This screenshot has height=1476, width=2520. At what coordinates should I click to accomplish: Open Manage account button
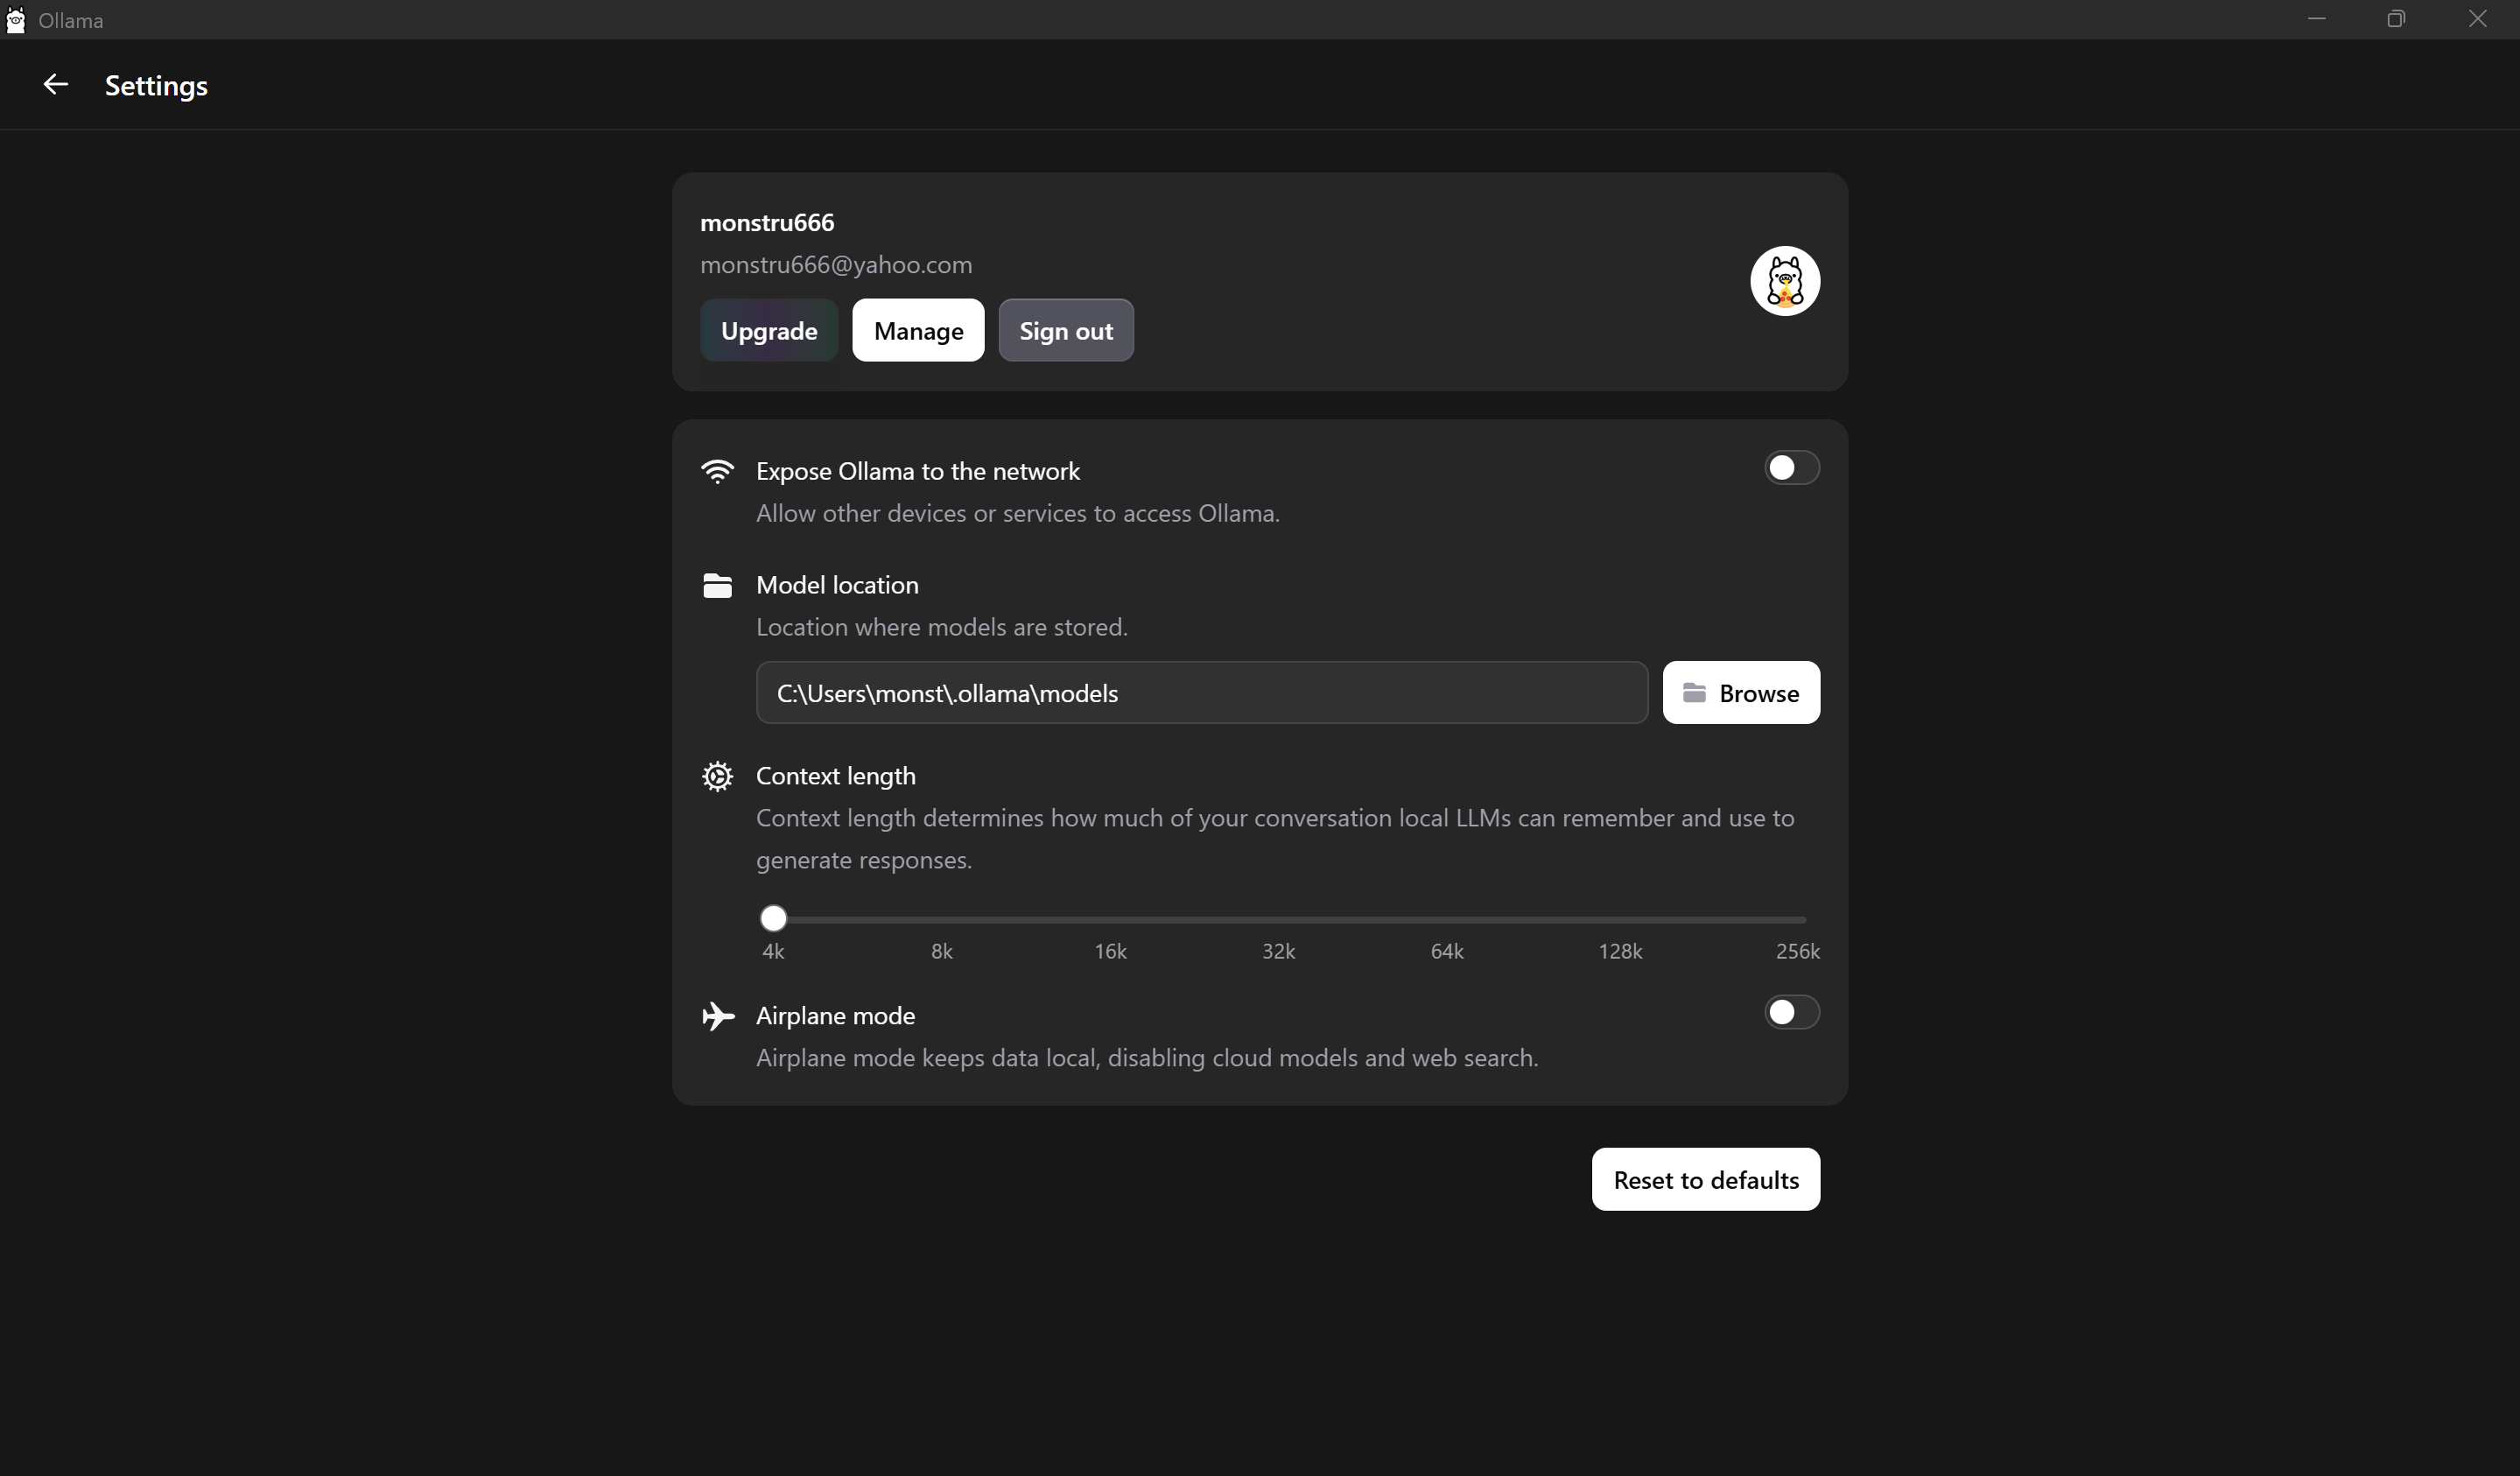coord(917,331)
